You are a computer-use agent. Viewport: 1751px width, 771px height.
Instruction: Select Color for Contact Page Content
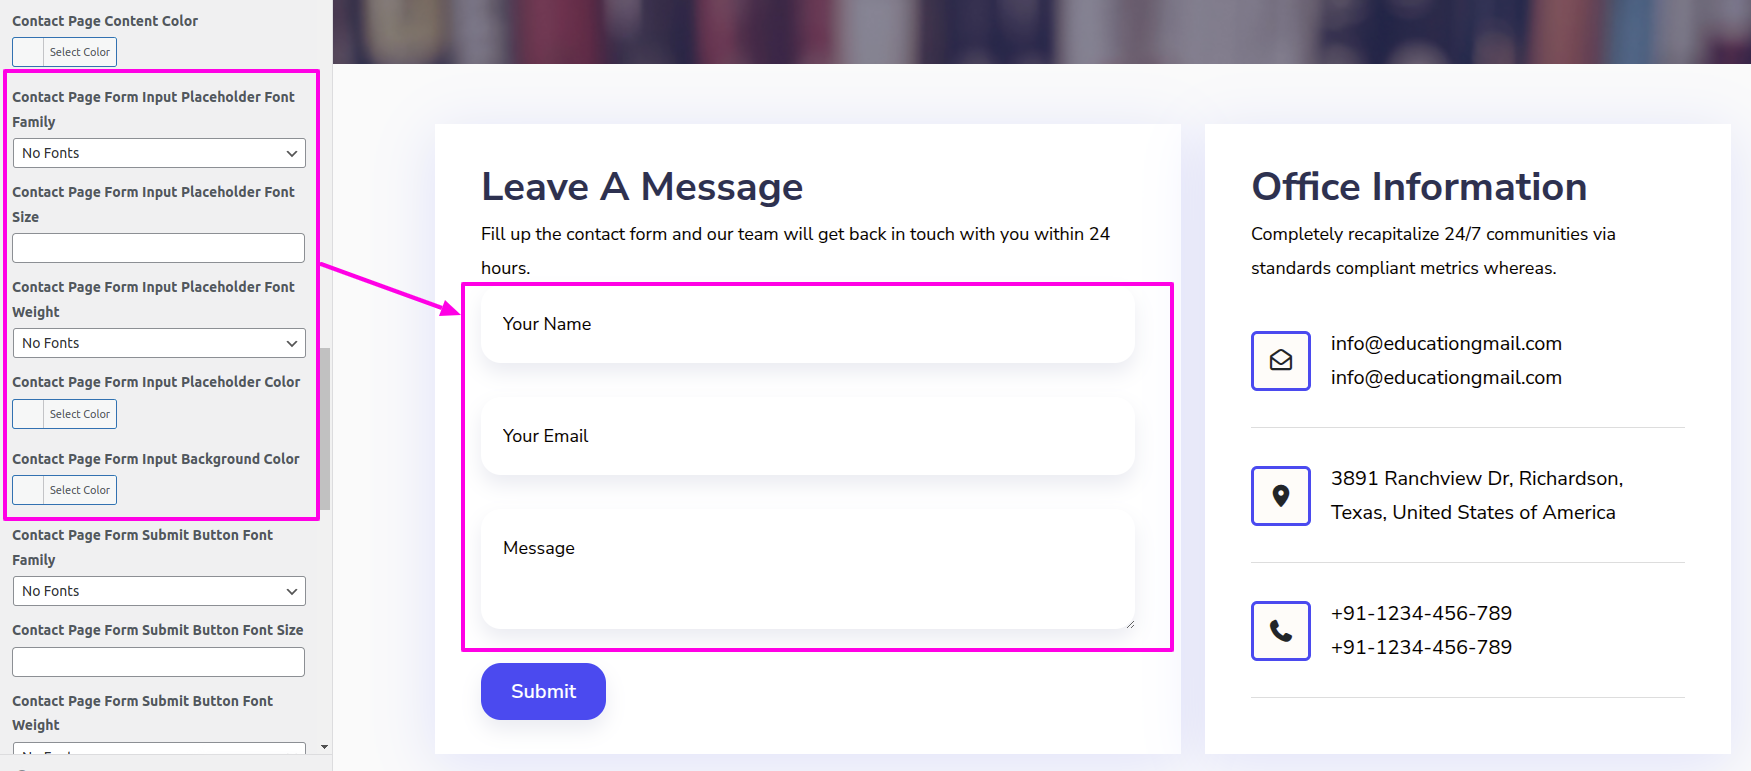point(65,52)
